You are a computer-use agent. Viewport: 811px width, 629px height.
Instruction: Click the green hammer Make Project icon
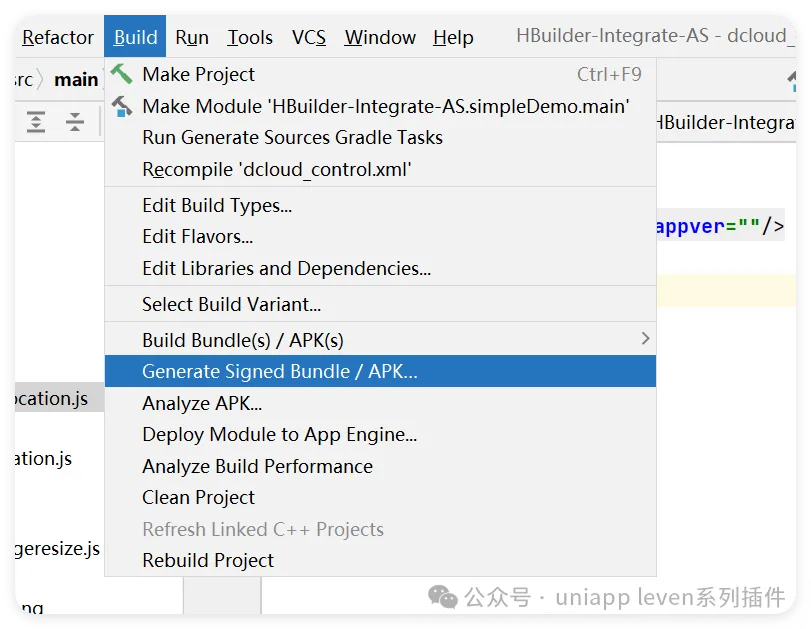(122, 73)
